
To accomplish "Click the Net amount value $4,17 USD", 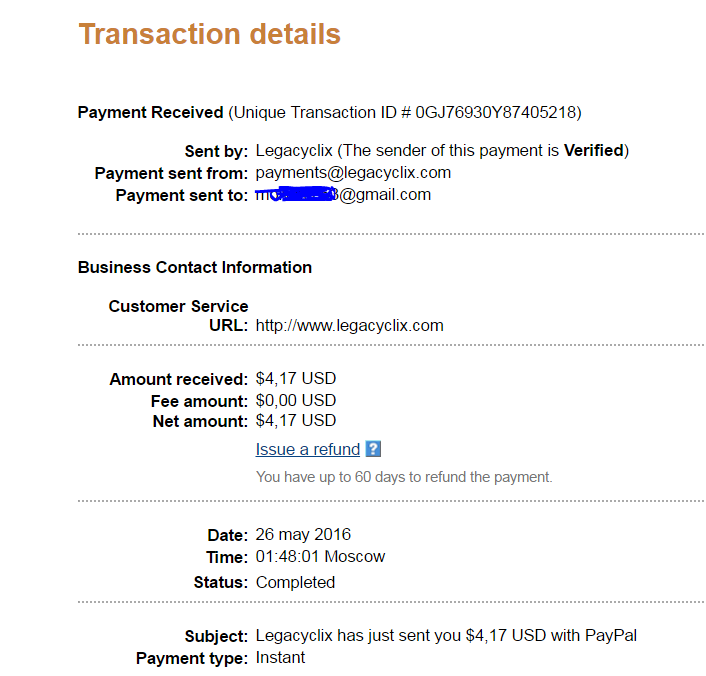I will click(296, 421).
